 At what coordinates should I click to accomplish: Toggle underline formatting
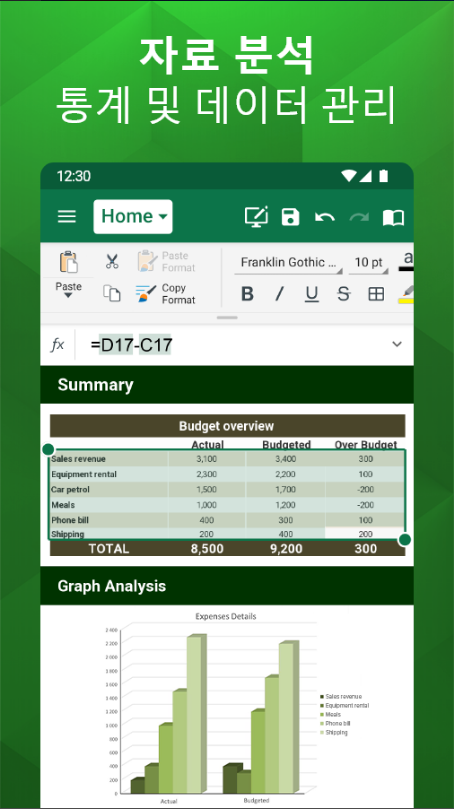tap(312, 294)
